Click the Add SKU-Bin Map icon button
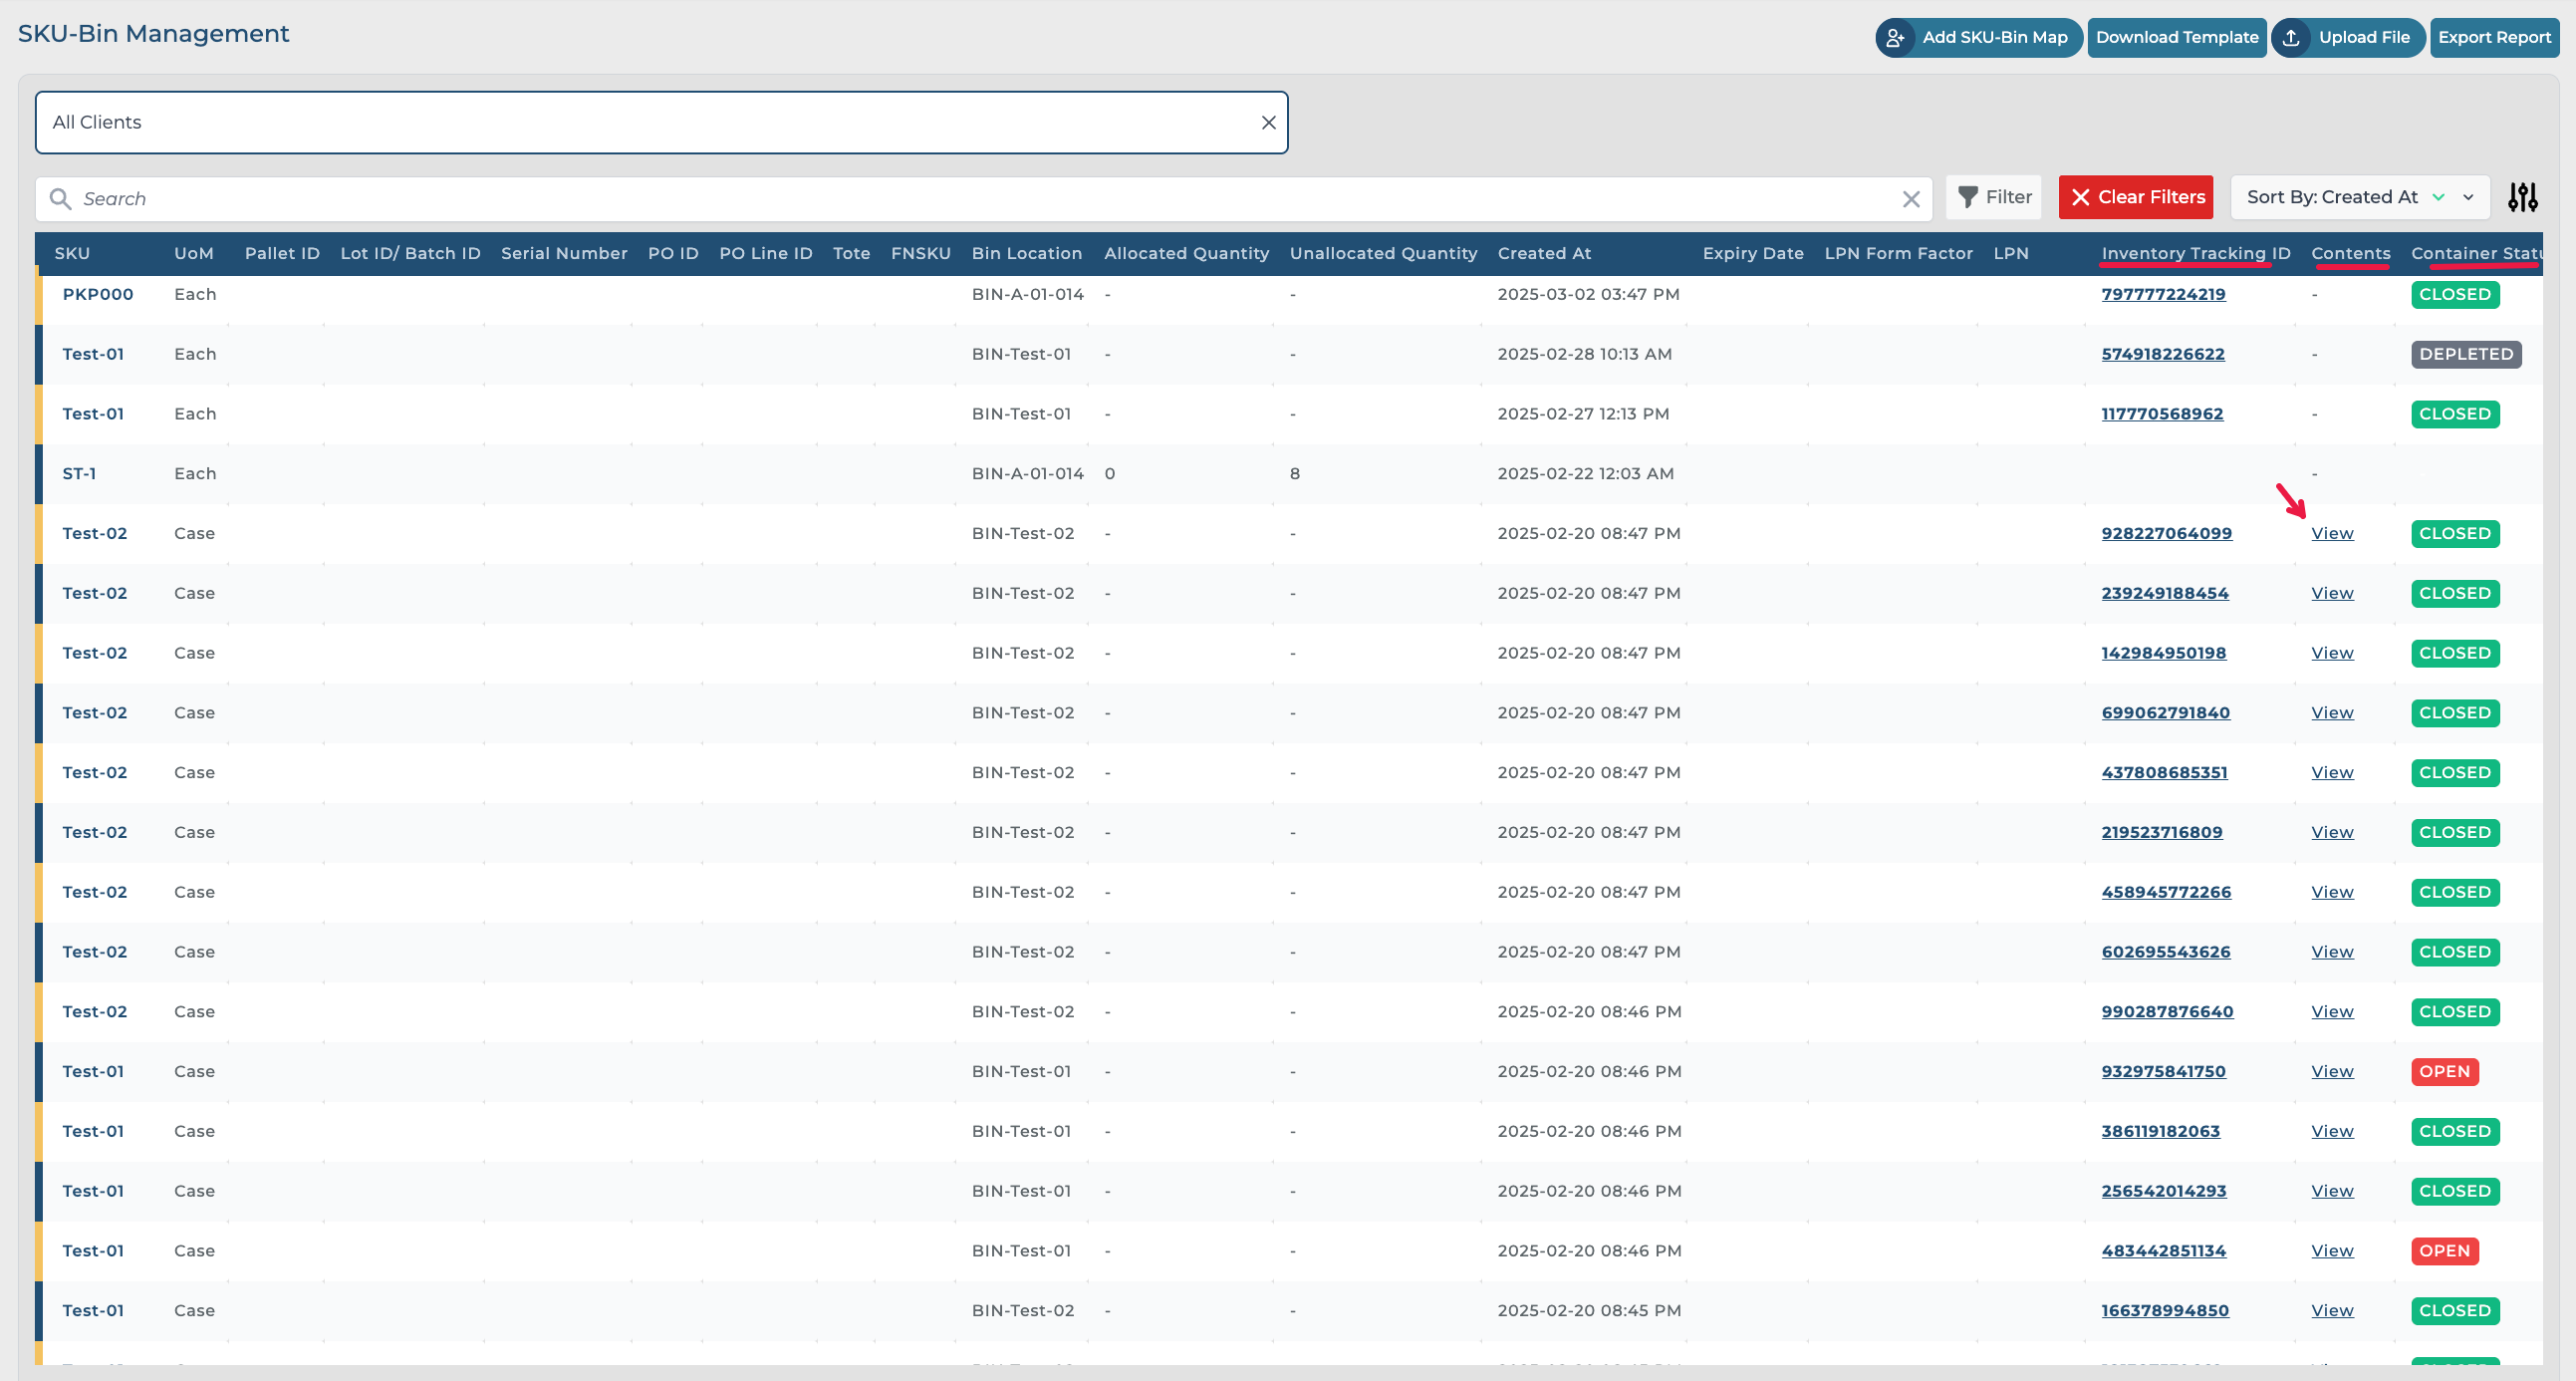This screenshot has height=1381, width=2576. pyautogui.click(x=1894, y=38)
